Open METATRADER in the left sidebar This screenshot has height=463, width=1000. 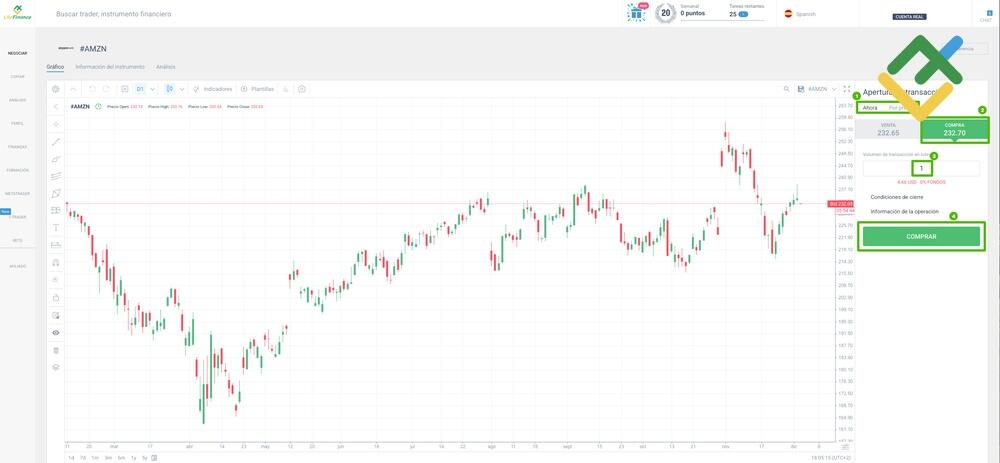[x=17, y=193]
